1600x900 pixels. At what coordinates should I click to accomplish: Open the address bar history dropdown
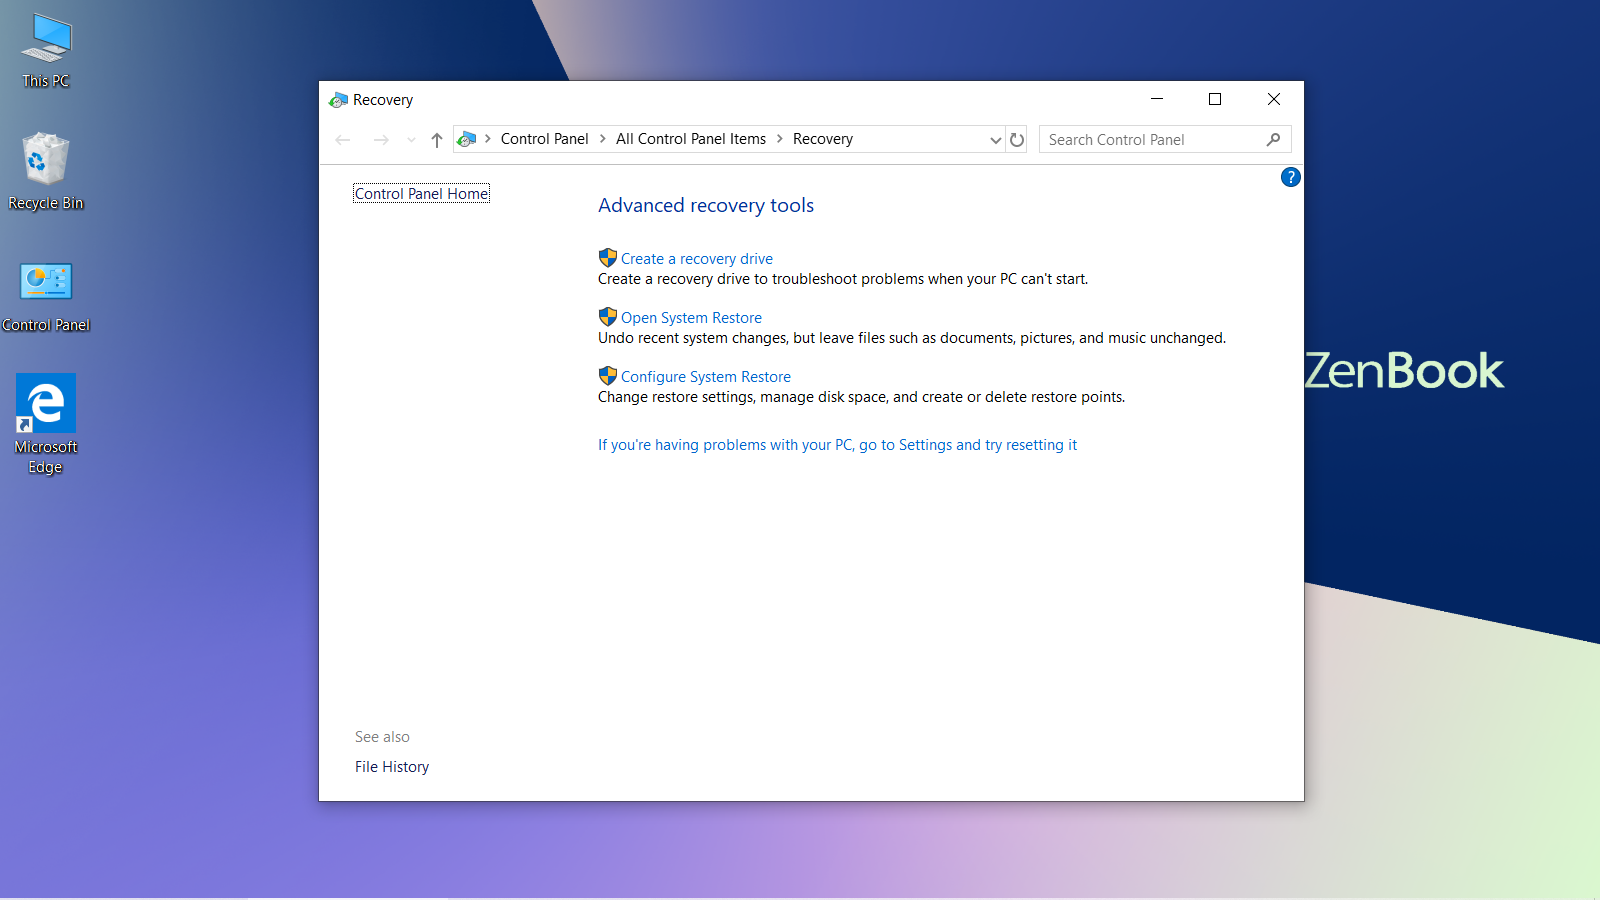point(995,140)
